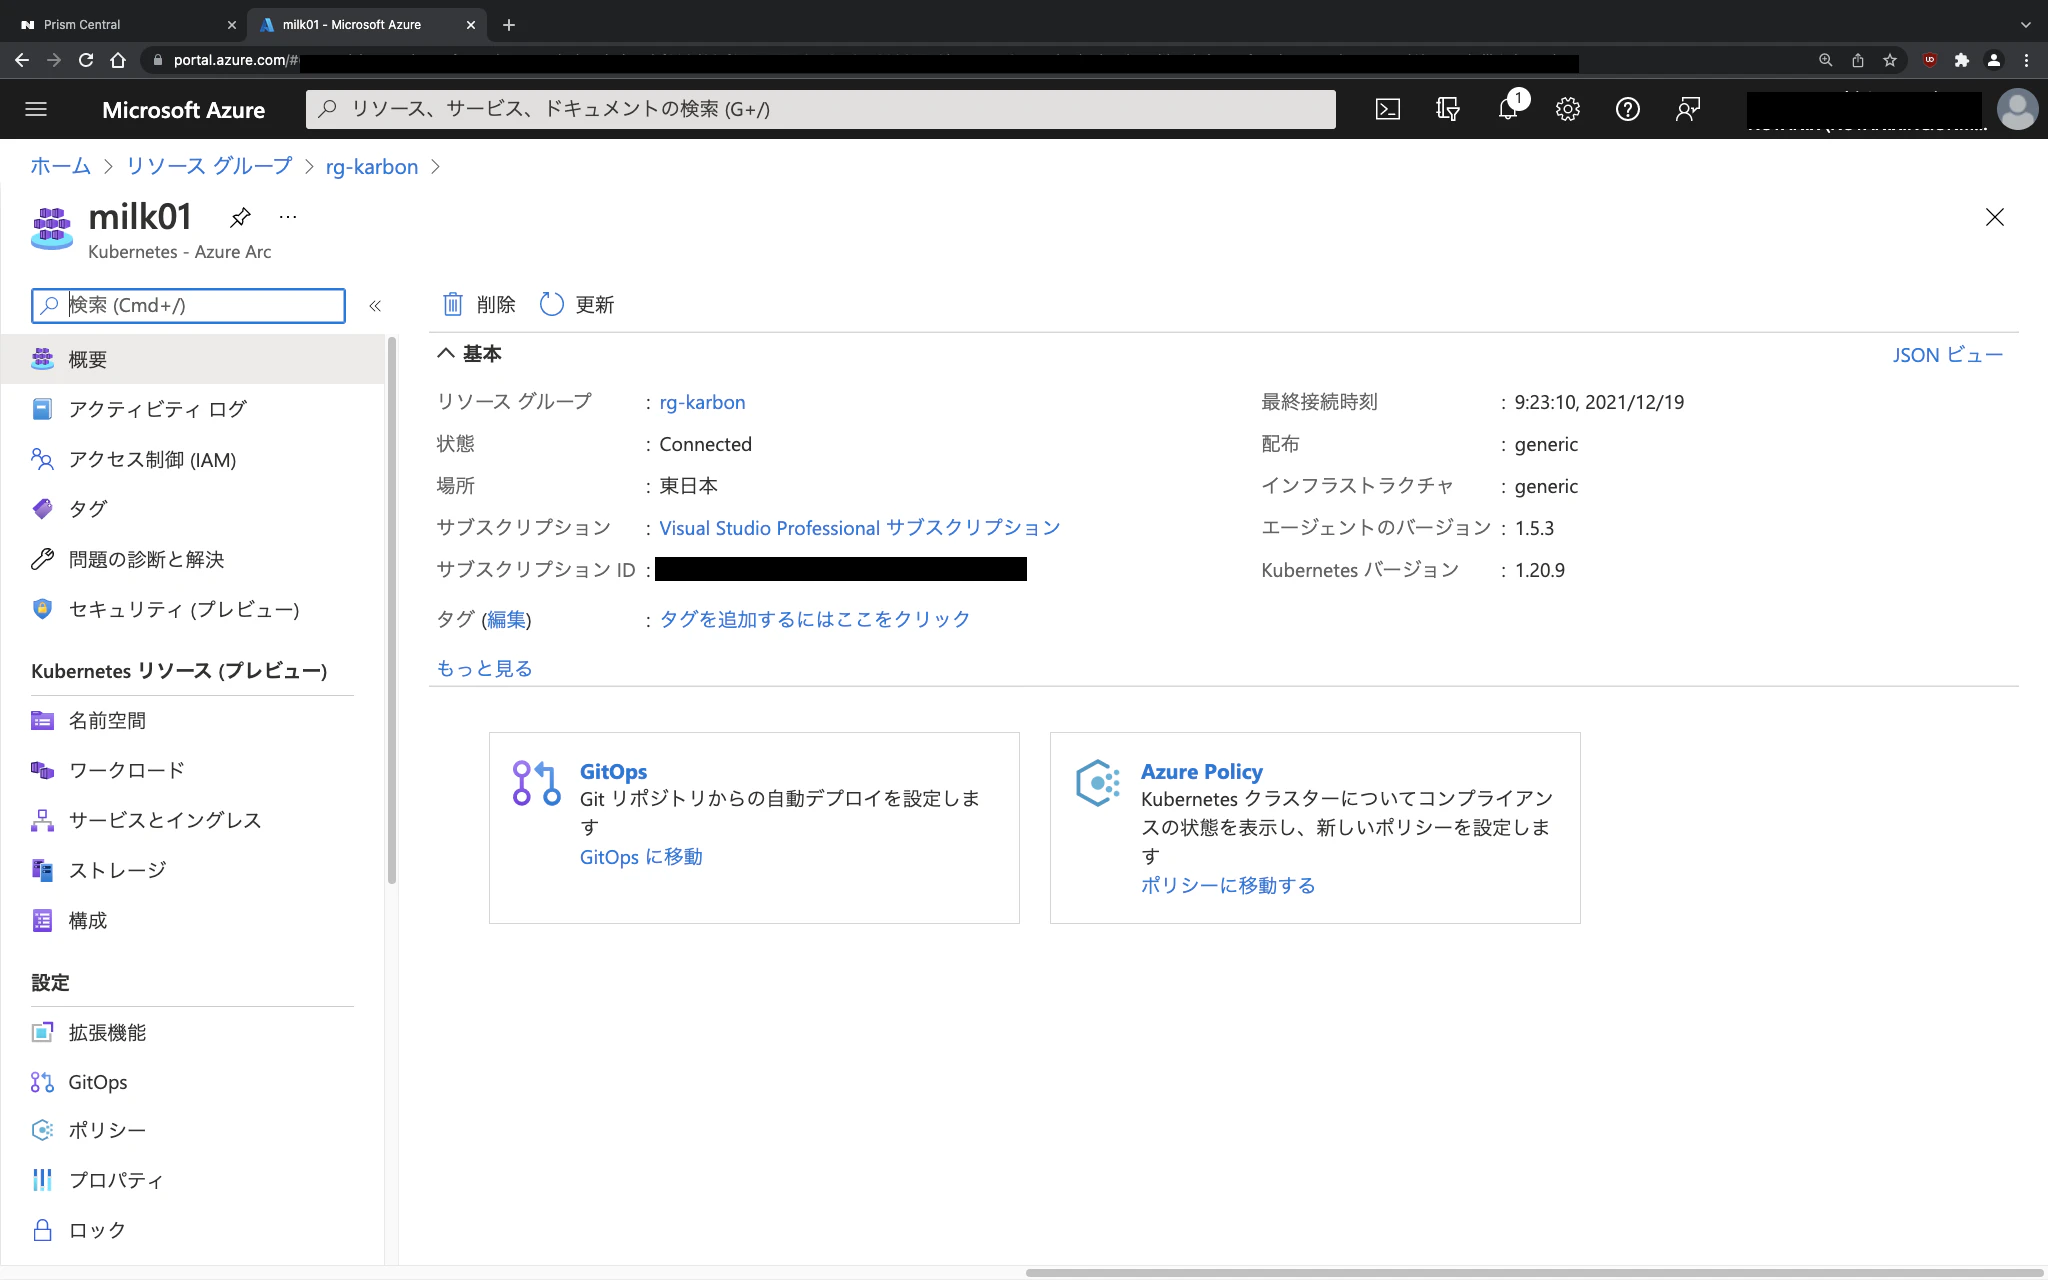Screen dimensions: 2048x1280
Task: Open the アクティビティ ログ sidebar entry
Action: click(155, 408)
